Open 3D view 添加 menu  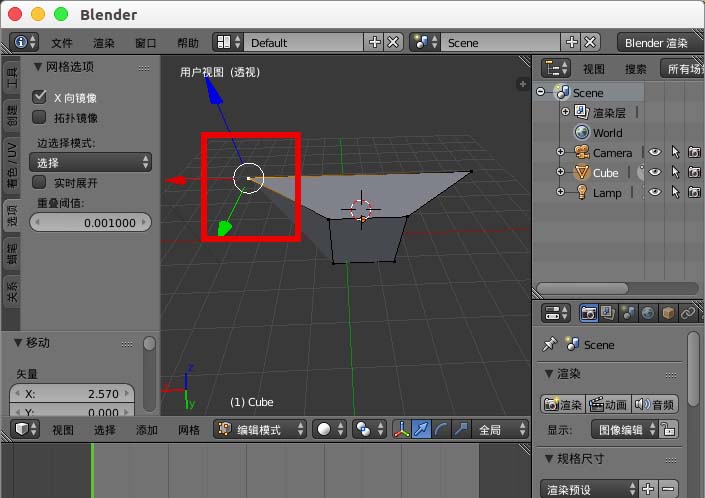click(x=147, y=430)
